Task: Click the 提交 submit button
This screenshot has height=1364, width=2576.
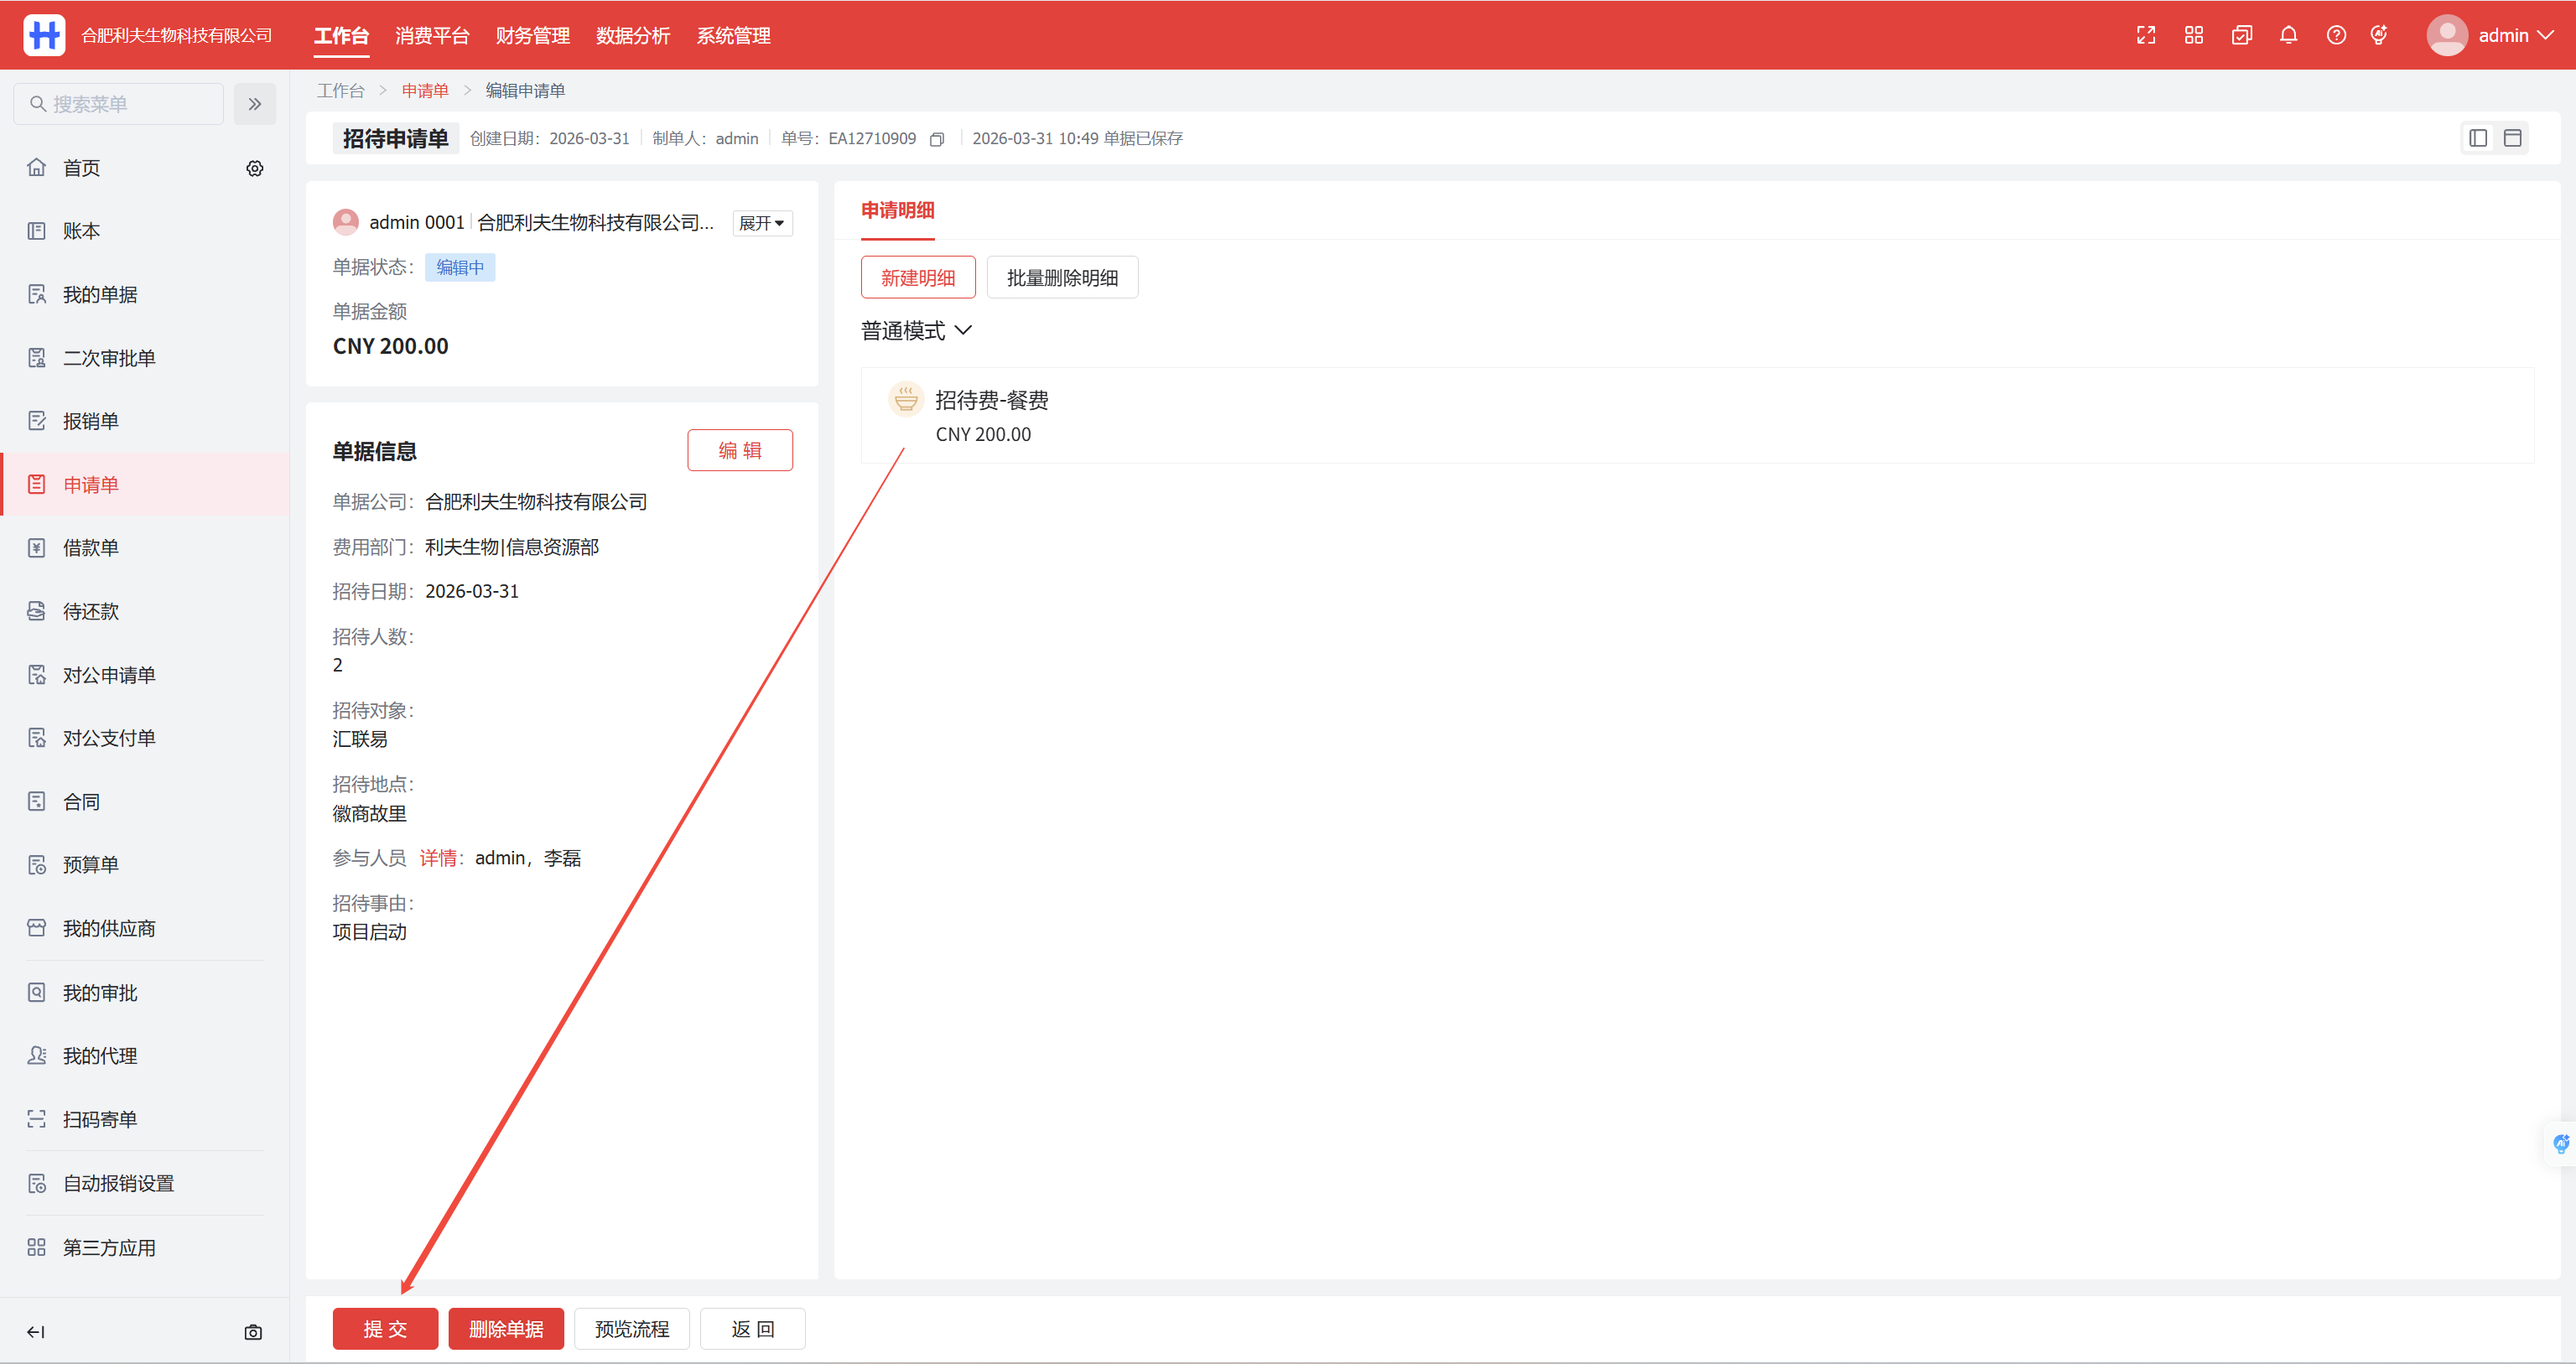Action: coord(385,1329)
